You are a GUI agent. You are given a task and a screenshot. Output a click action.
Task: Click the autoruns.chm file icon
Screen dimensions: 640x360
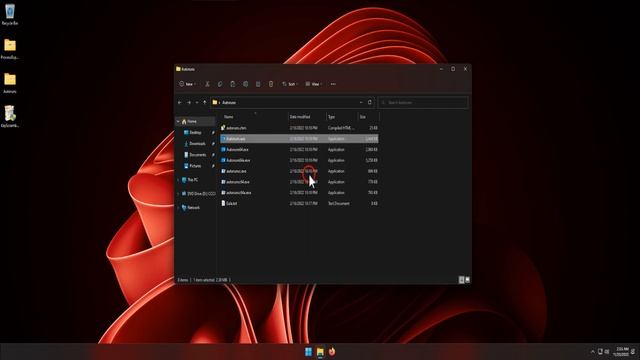[223, 127]
